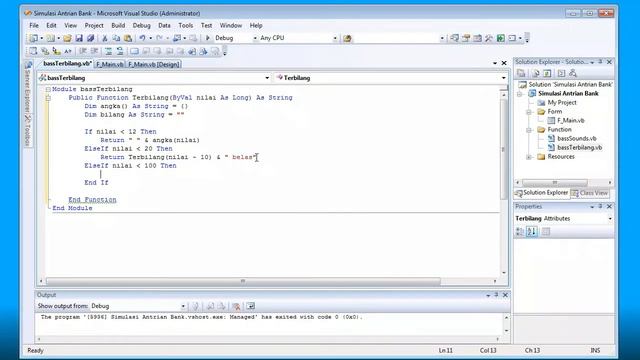Open the Project menu
The width and height of the screenshot is (640, 360).
click(94, 25)
